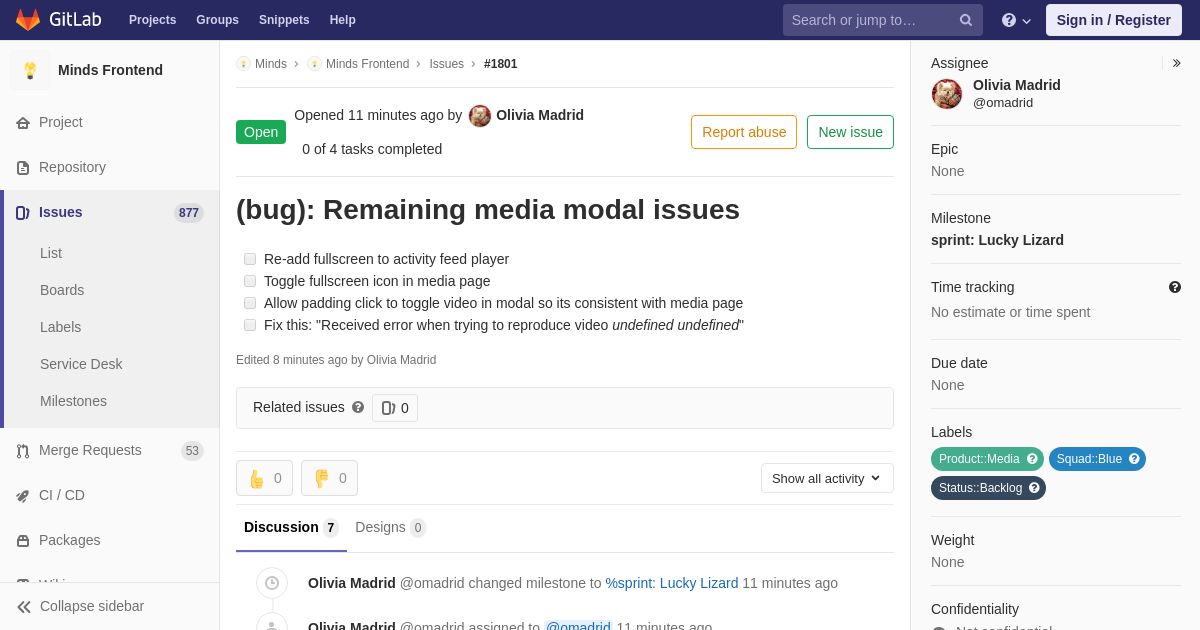Open the Snippets menu

284,20
